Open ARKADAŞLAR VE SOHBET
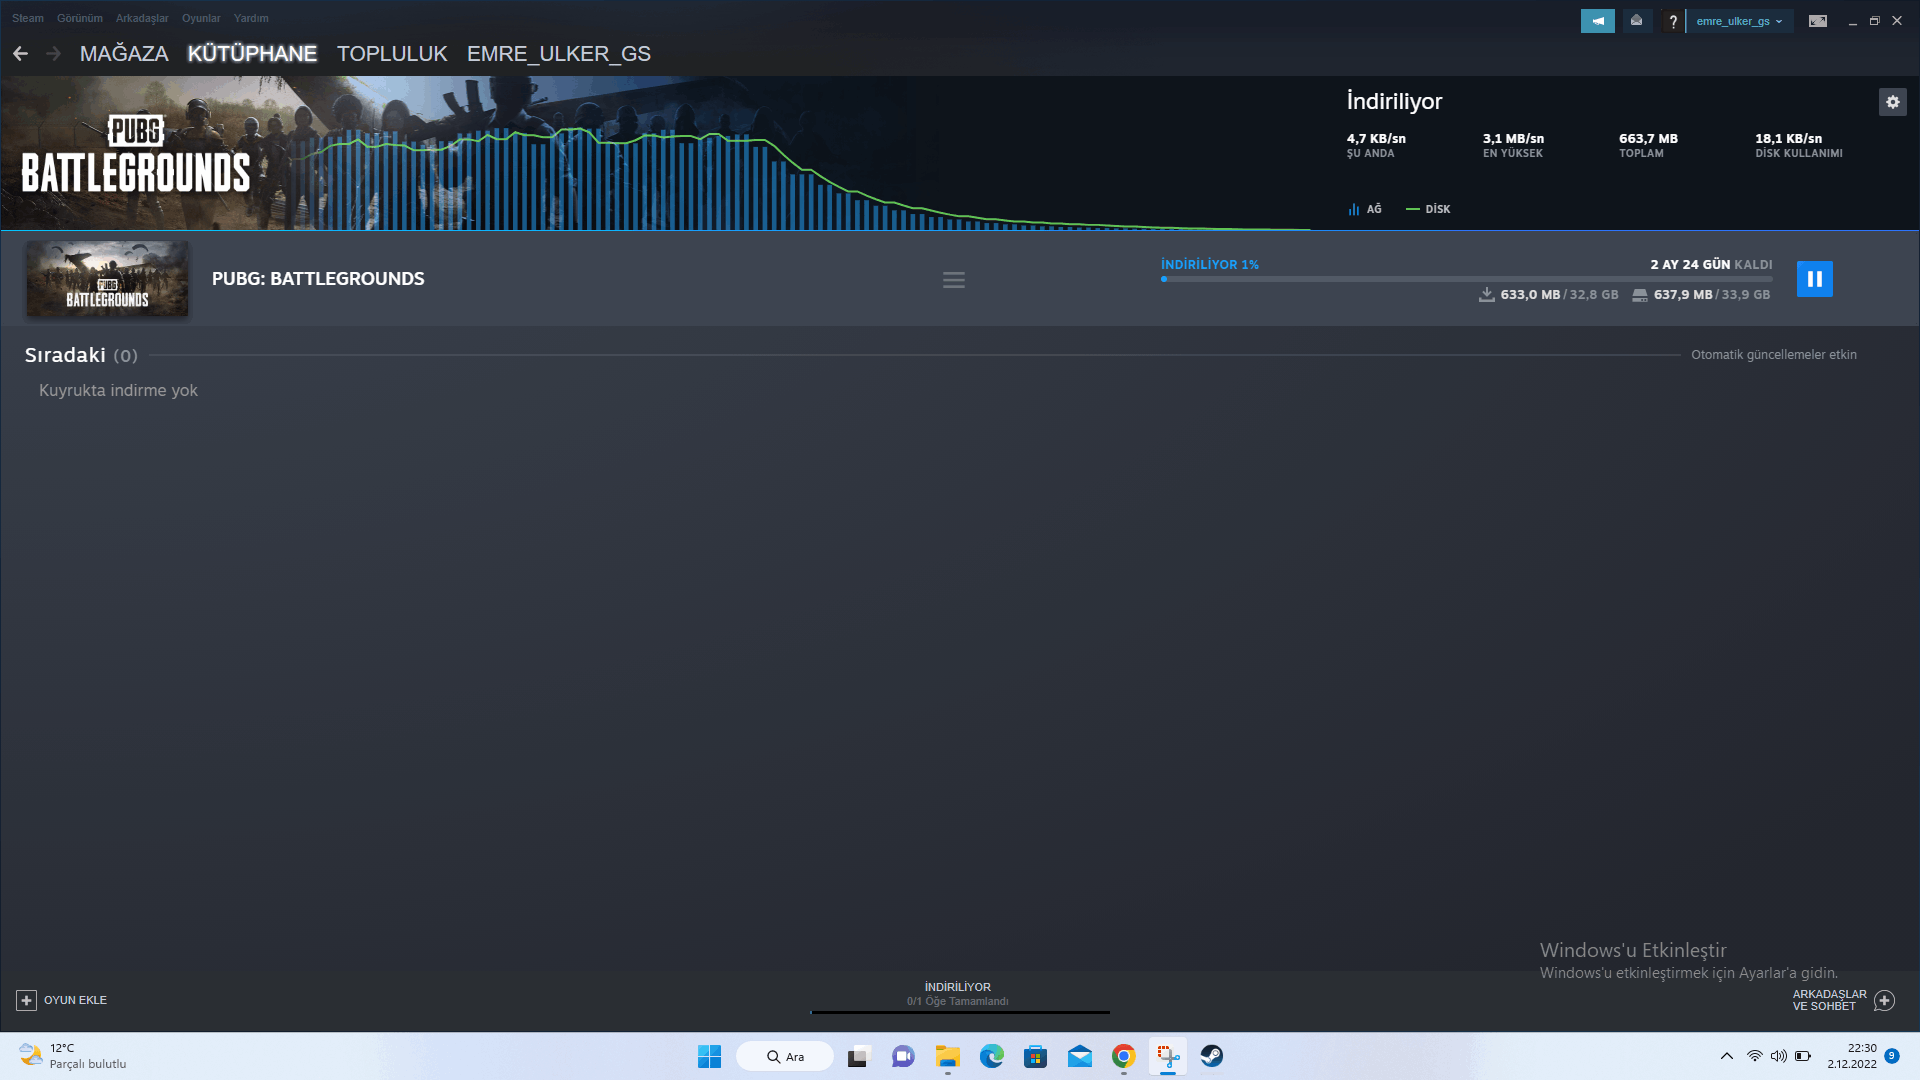The width and height of the screenshot is (1920, 1080). [1843, 1000]
